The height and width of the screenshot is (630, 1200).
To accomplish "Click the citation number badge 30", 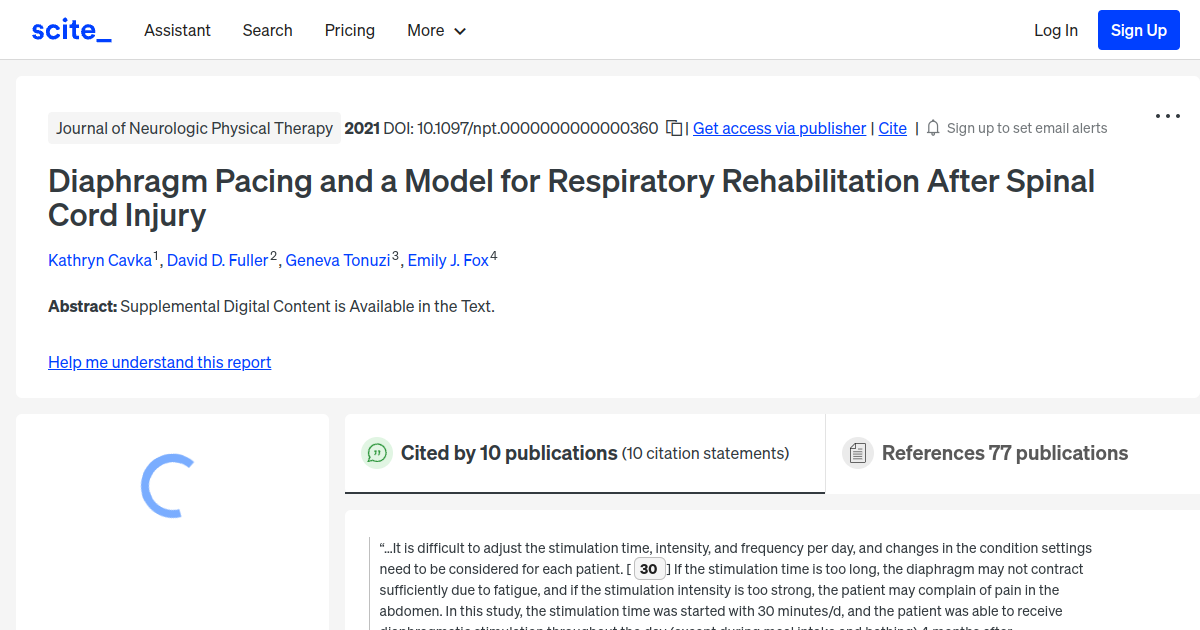I will [x=649, y=568].
